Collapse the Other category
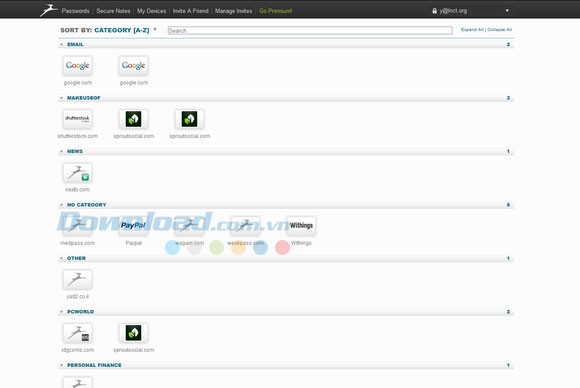 (61, 258)
